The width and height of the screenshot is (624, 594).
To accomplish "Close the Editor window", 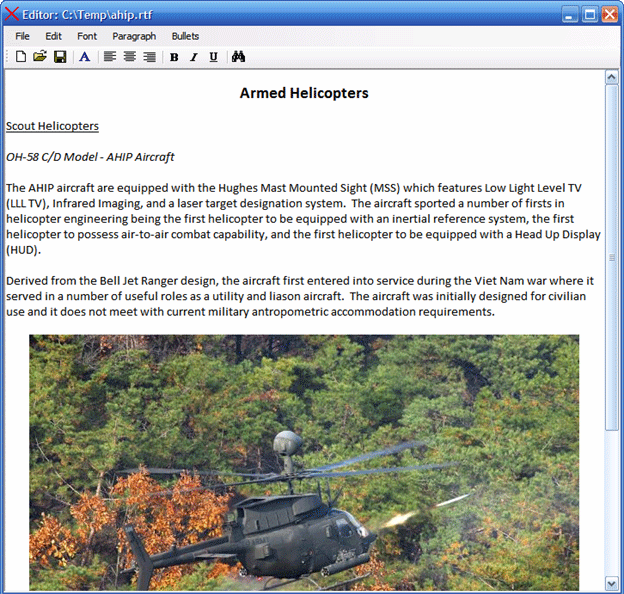I will tap(610, 15).
